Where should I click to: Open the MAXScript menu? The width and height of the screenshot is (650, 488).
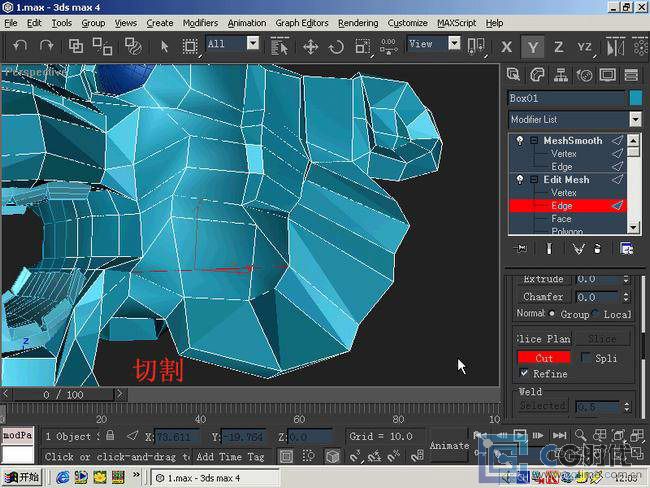[x=456, y=23]
